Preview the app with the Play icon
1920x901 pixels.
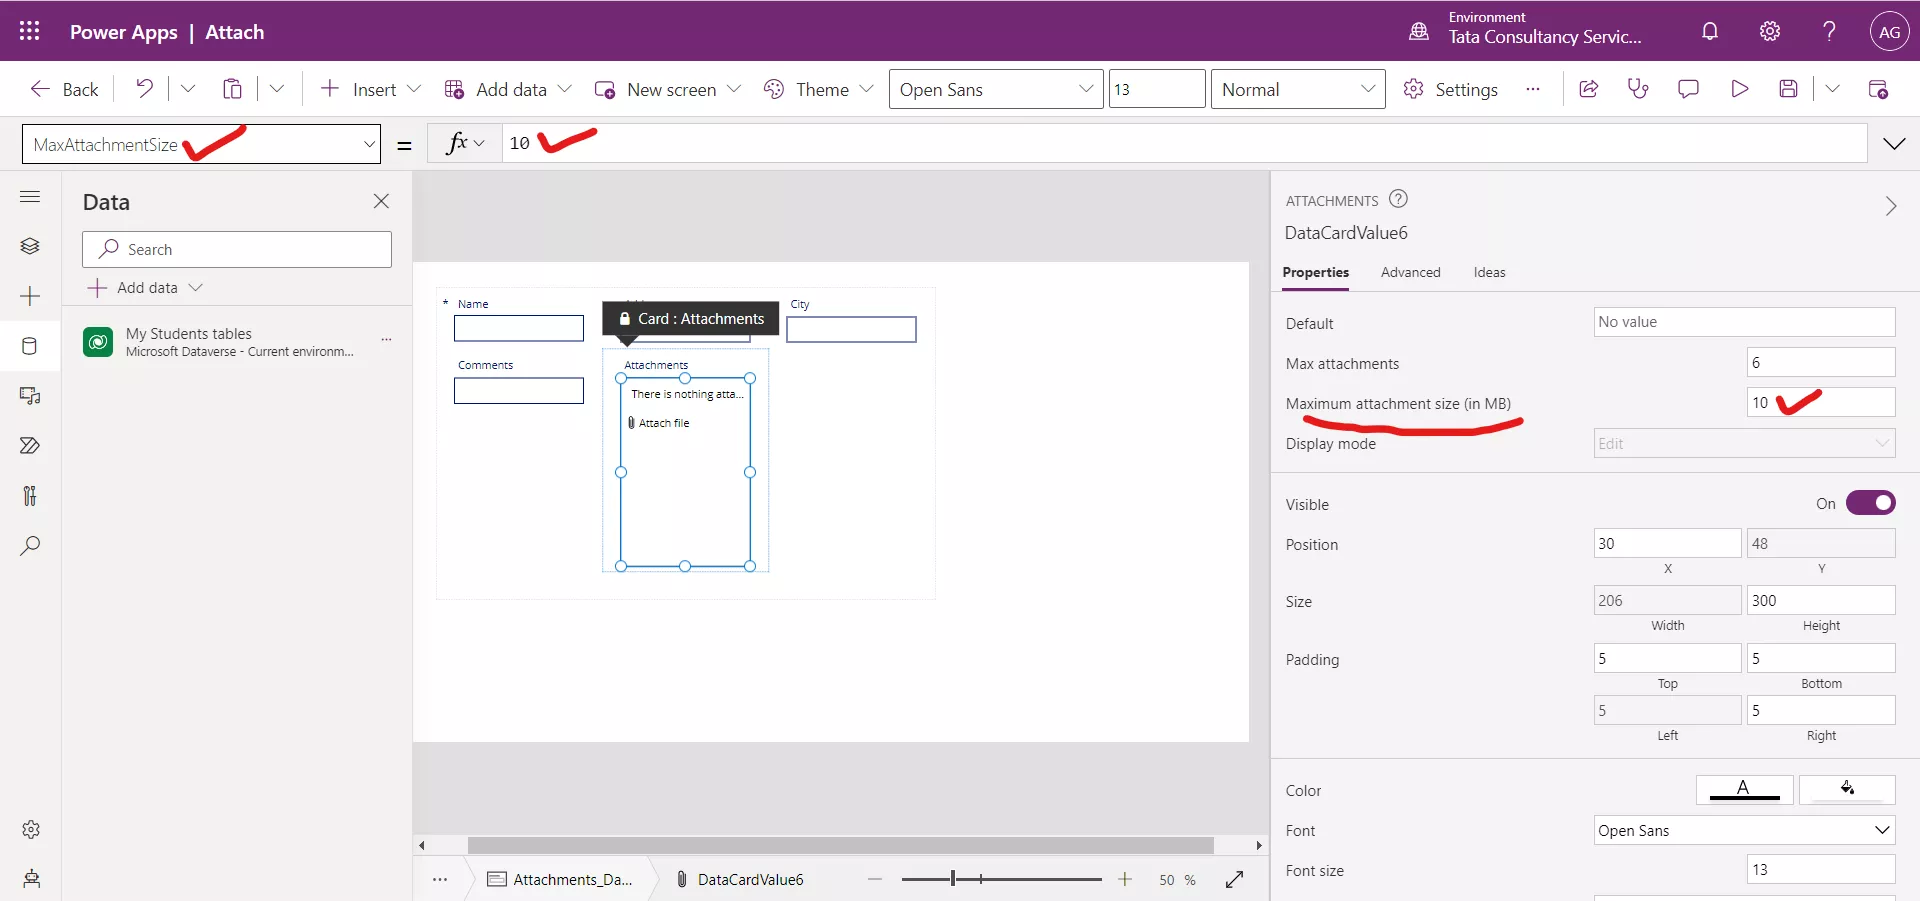click(1739, 89)
